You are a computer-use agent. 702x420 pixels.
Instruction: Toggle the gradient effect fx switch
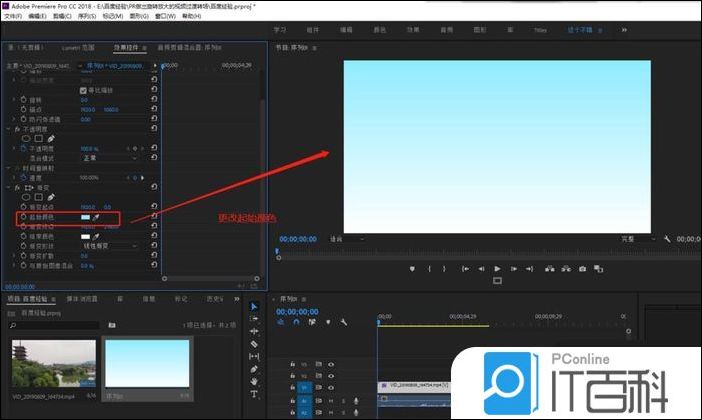tap(16, 187)
